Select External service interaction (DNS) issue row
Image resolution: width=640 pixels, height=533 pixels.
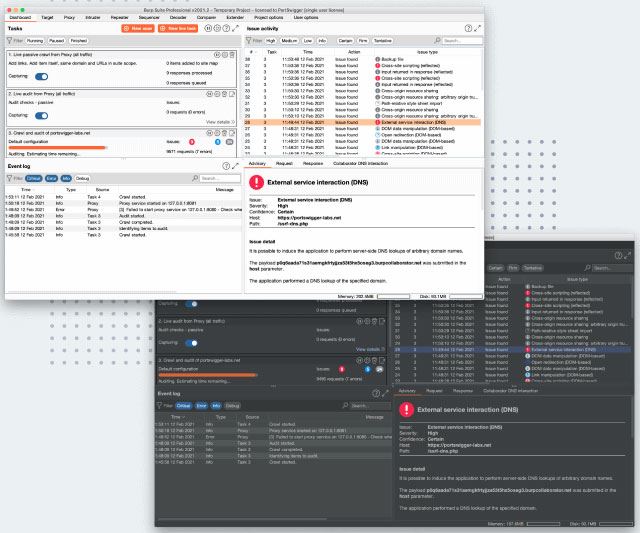[x=362, y=122]
